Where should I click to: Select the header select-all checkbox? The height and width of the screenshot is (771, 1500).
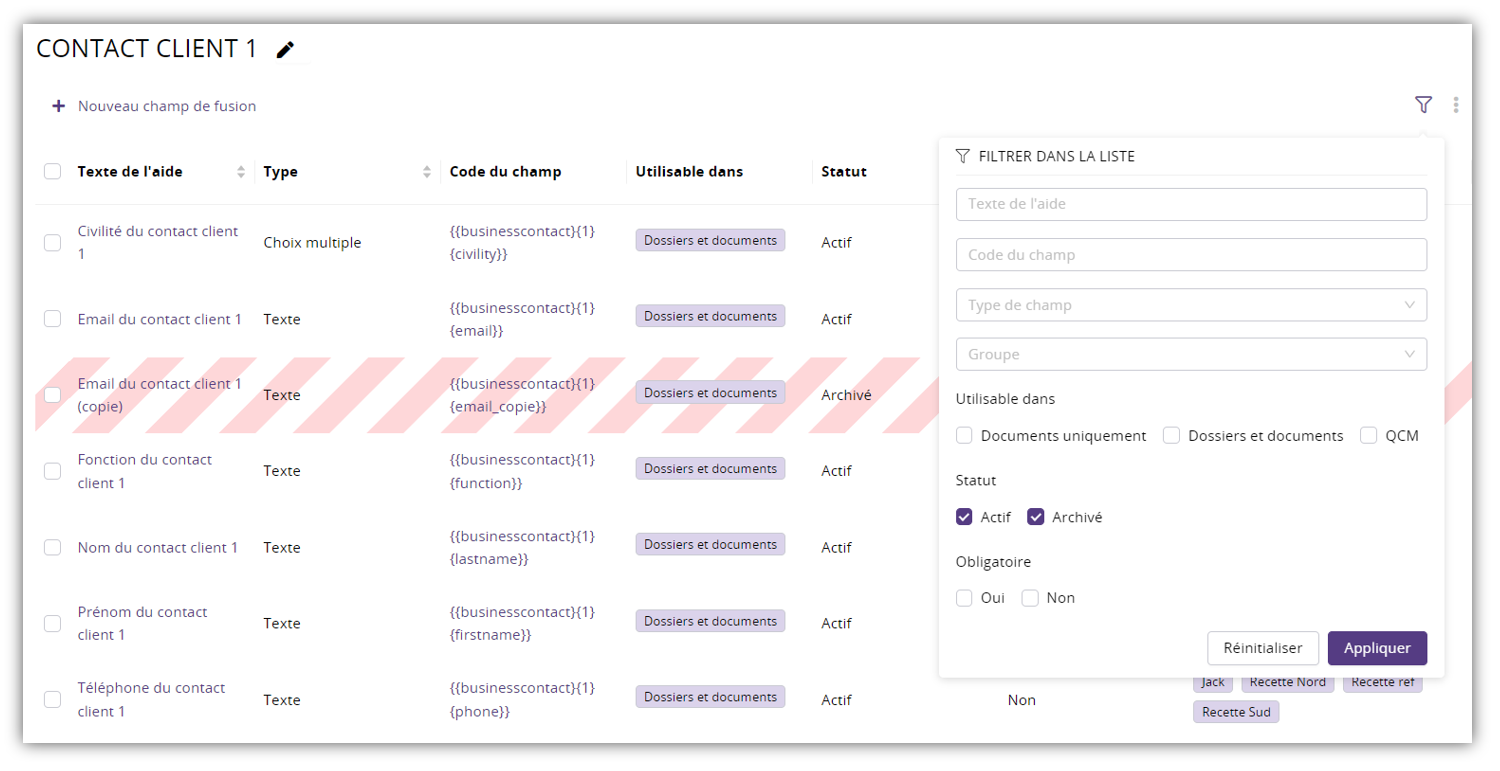52,172
